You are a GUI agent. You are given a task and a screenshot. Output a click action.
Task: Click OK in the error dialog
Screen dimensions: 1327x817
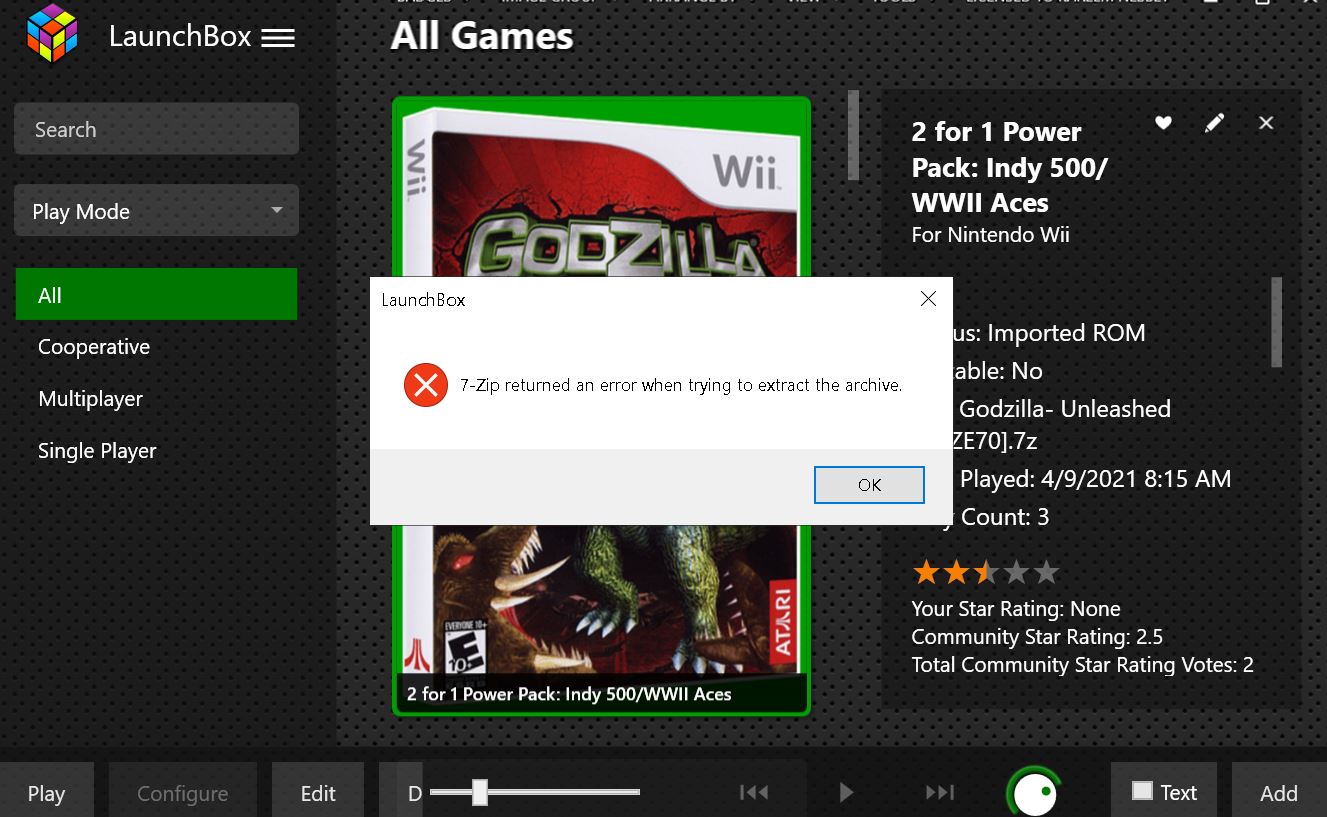coord(869,485)
